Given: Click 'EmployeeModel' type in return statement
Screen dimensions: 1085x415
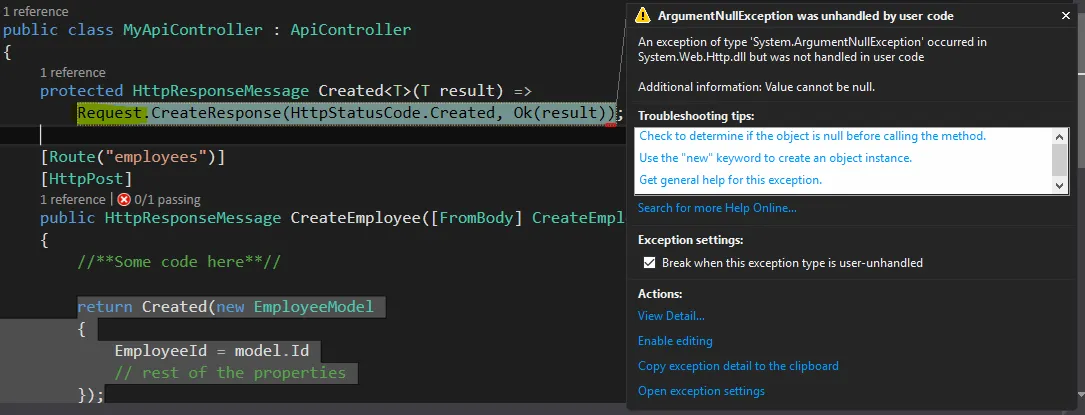Looking at the screenshot, I should coord(313,306).
